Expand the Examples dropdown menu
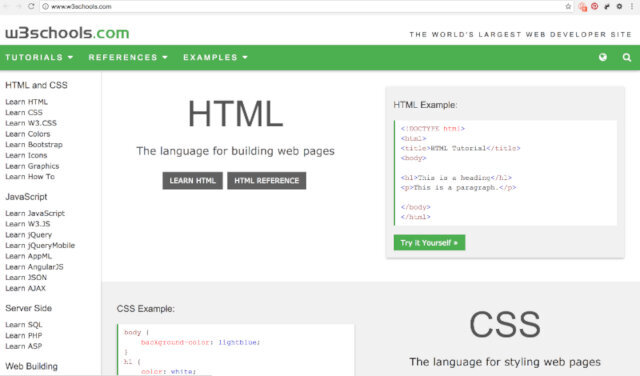The image size is (640, 376). click(216, 57)
